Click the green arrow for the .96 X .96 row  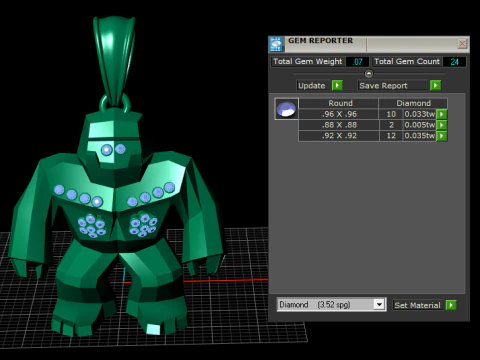tap(442, 114)
